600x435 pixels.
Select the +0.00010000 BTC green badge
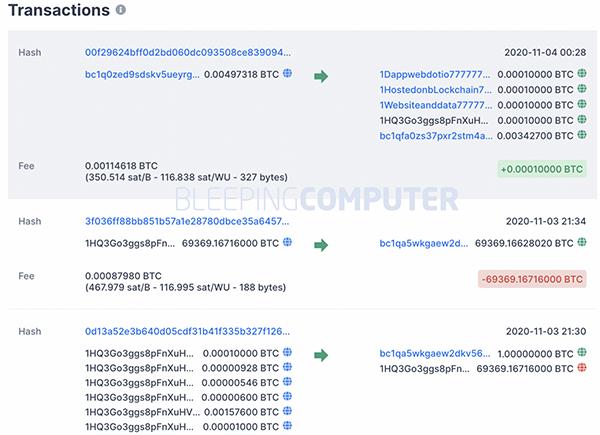[x=542, y=169]
